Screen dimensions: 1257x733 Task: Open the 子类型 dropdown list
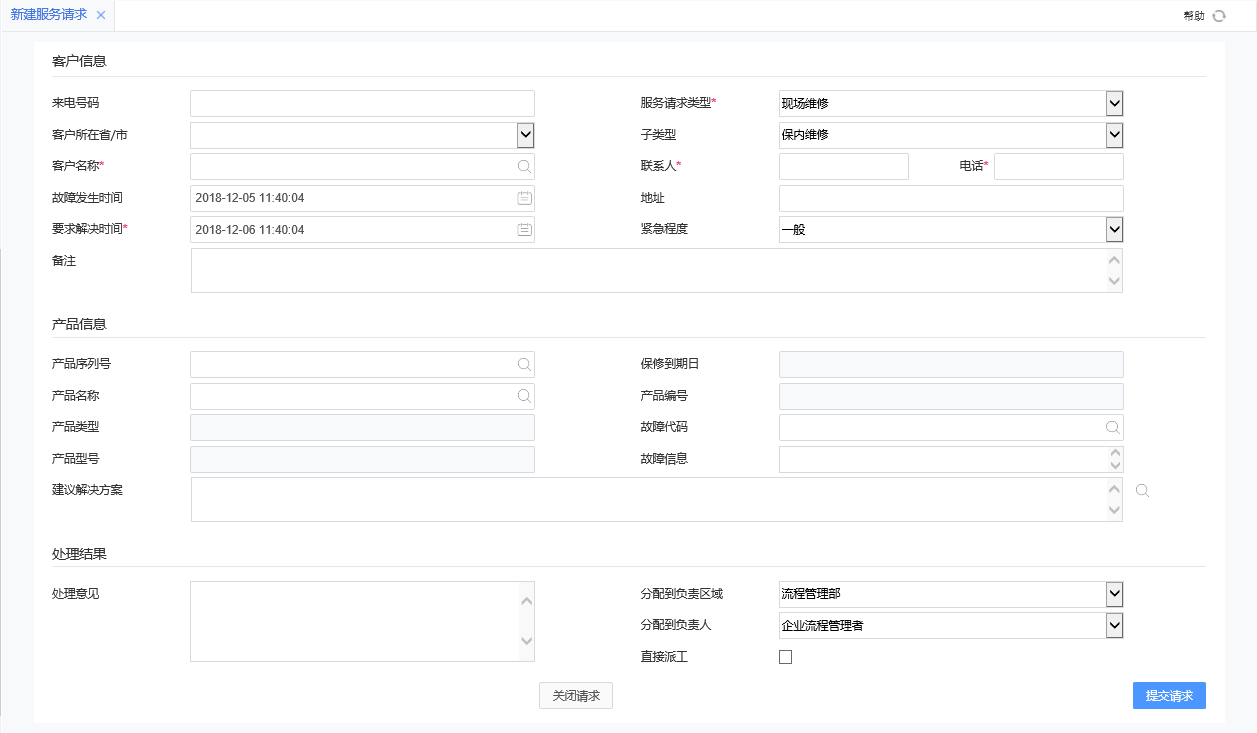click(x=1114, y=135)
